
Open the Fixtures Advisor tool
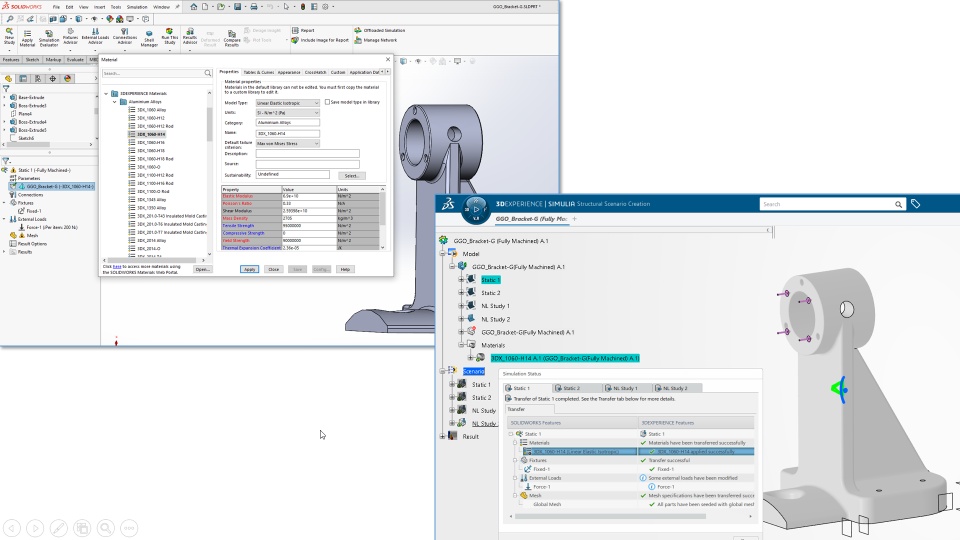tap(70, 36)
